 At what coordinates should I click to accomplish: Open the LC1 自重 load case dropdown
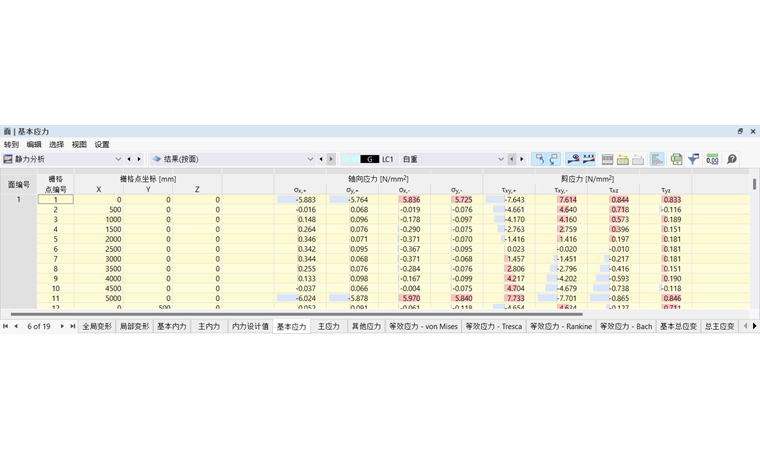501,159
